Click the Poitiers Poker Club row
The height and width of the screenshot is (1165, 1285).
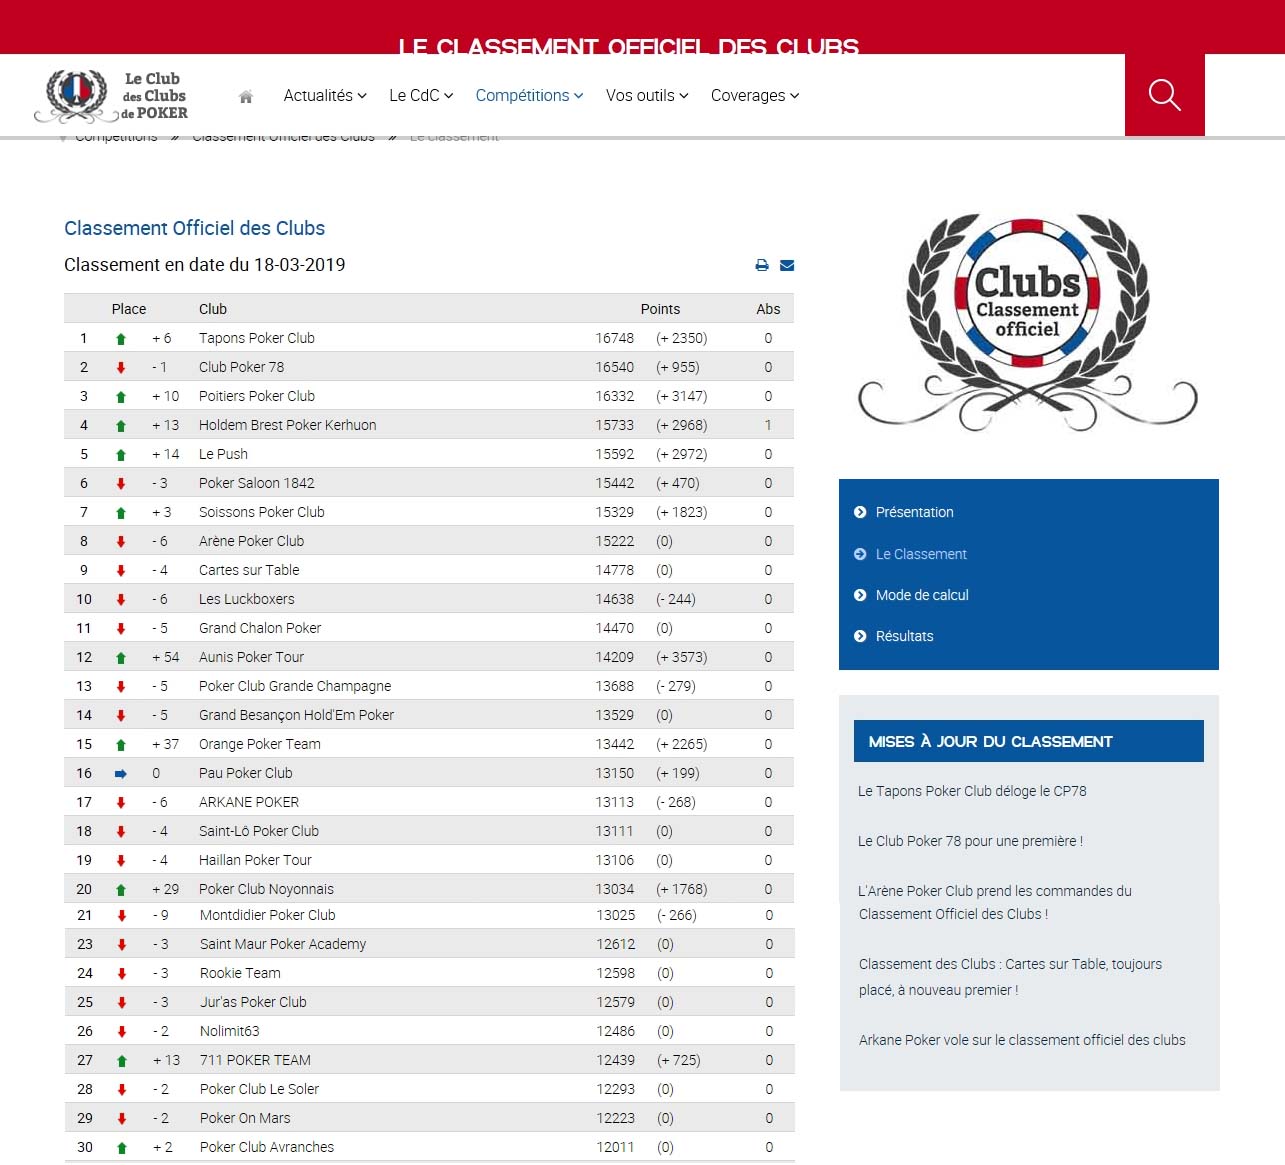click(256, 396)
